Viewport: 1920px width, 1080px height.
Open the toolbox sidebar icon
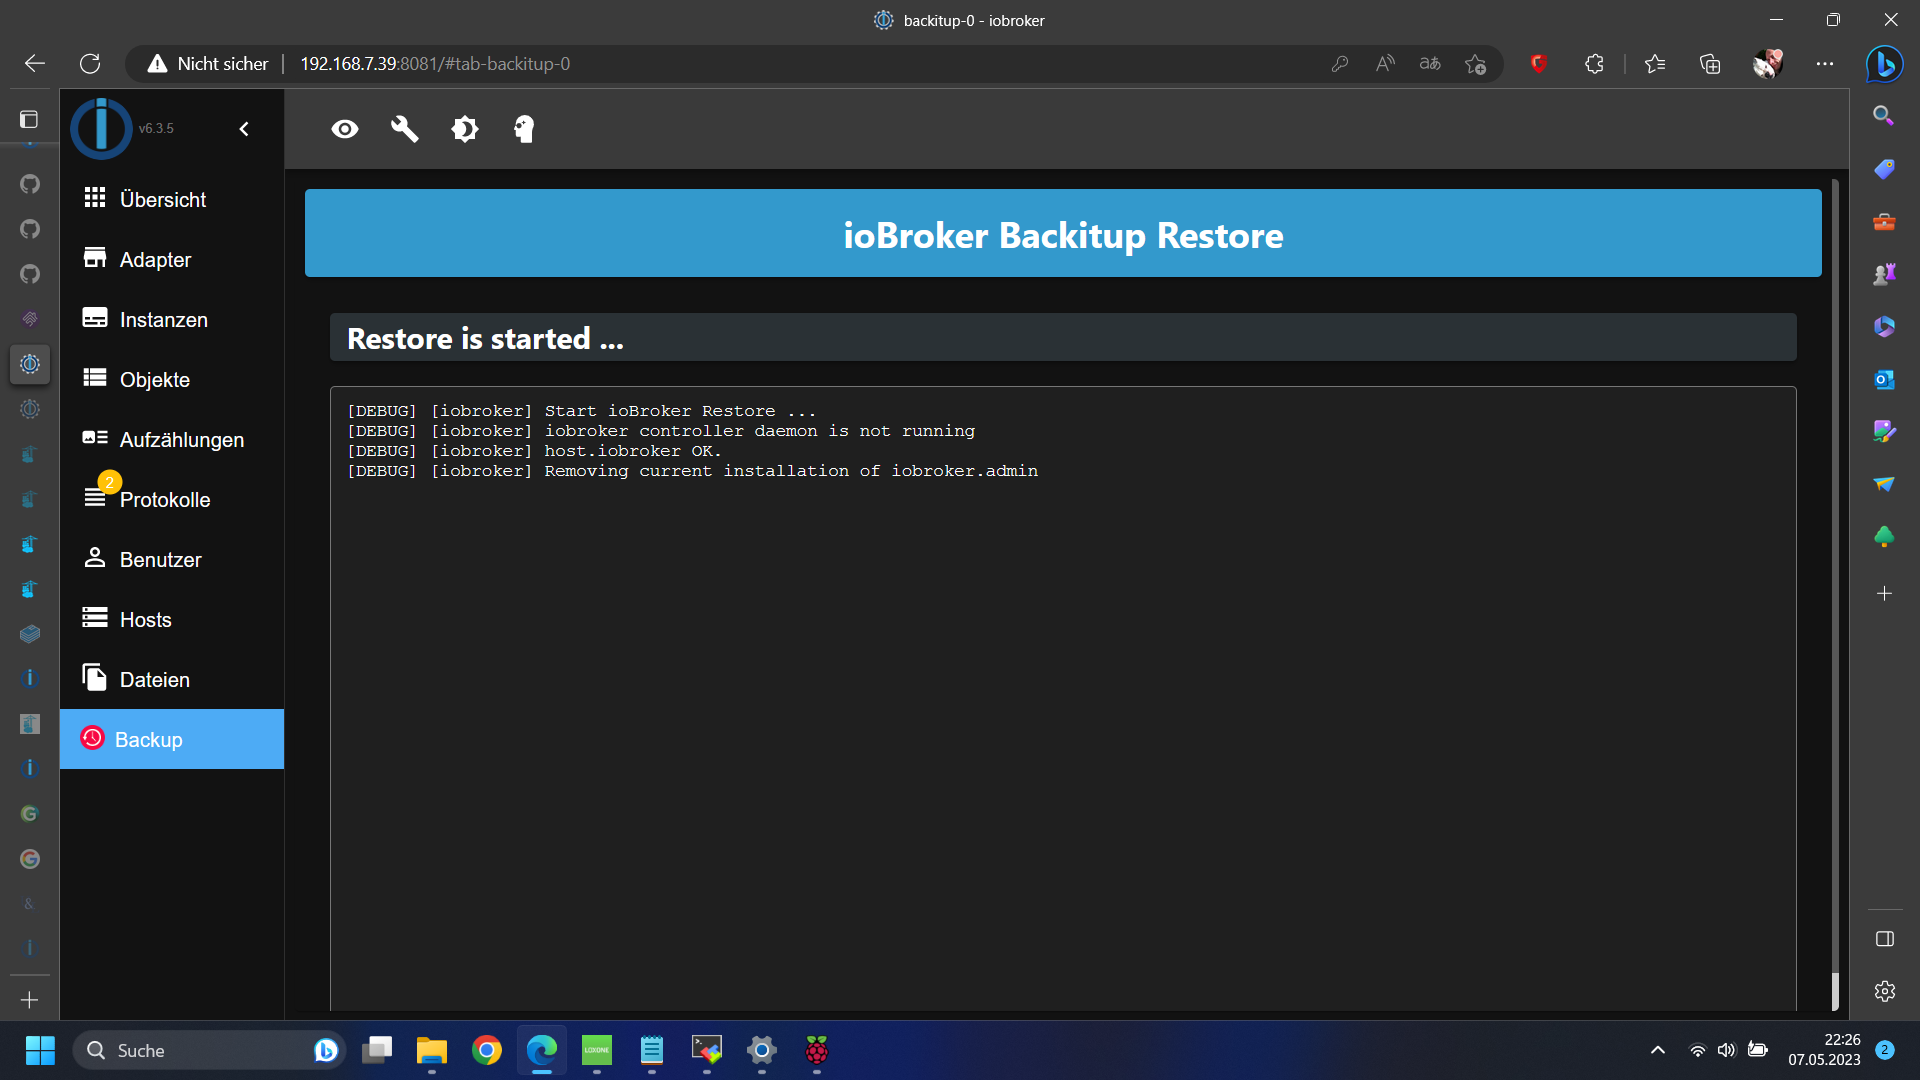tap(1884, 221)
